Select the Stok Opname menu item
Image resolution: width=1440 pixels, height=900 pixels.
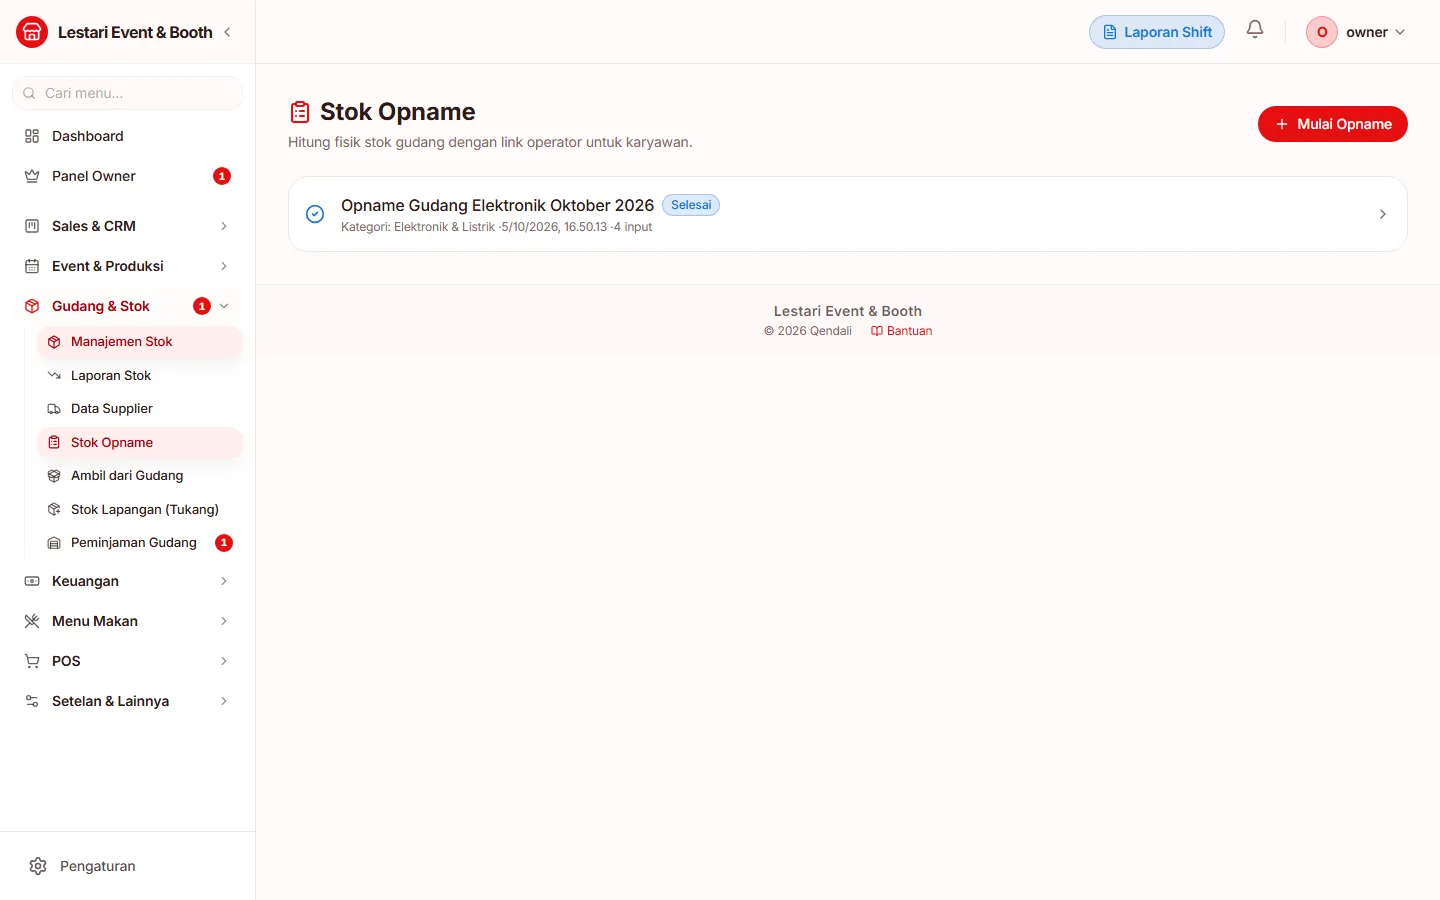(140, 443)
